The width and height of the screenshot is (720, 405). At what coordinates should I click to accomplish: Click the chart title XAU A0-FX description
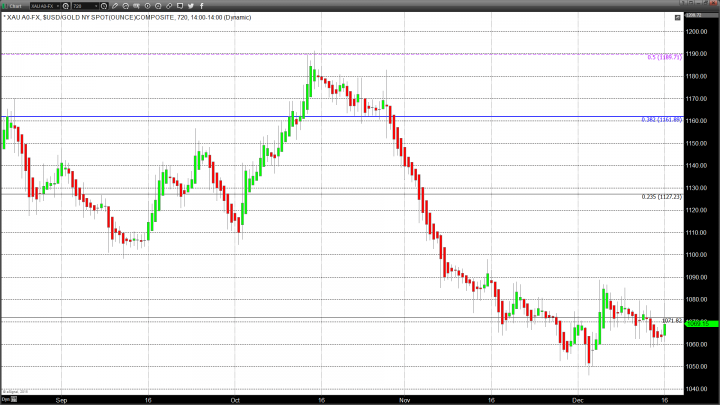[x=127, y=17]
